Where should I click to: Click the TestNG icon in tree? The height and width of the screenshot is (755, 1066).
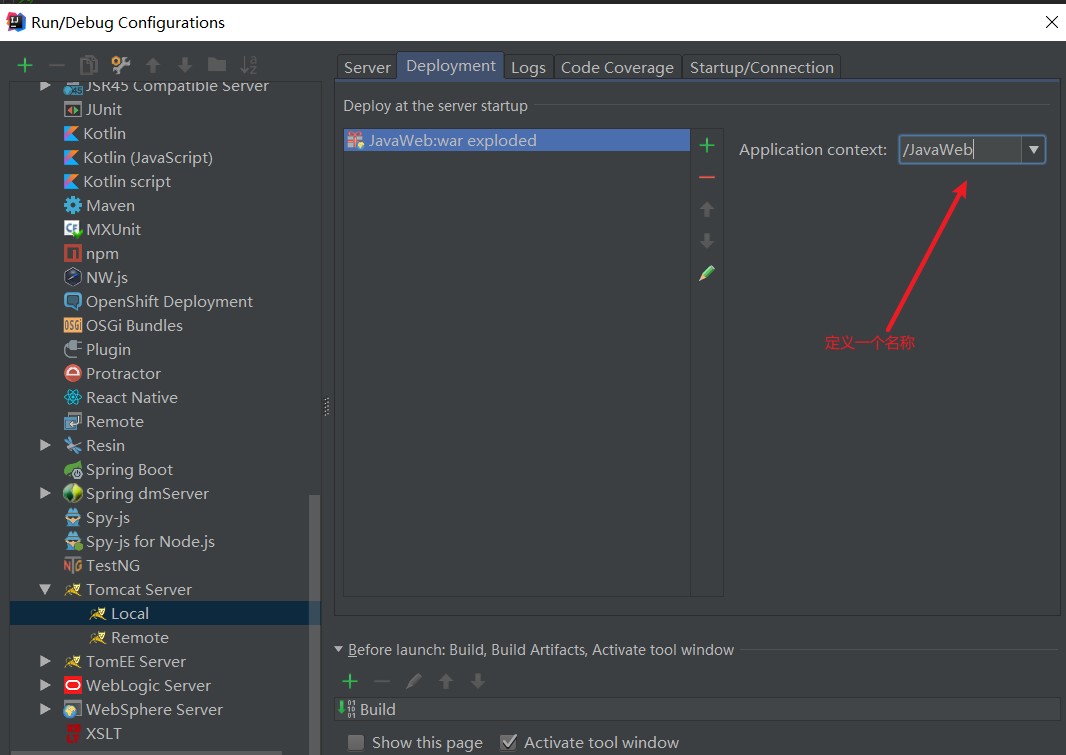pyautogui.click(x=73, y=565)
